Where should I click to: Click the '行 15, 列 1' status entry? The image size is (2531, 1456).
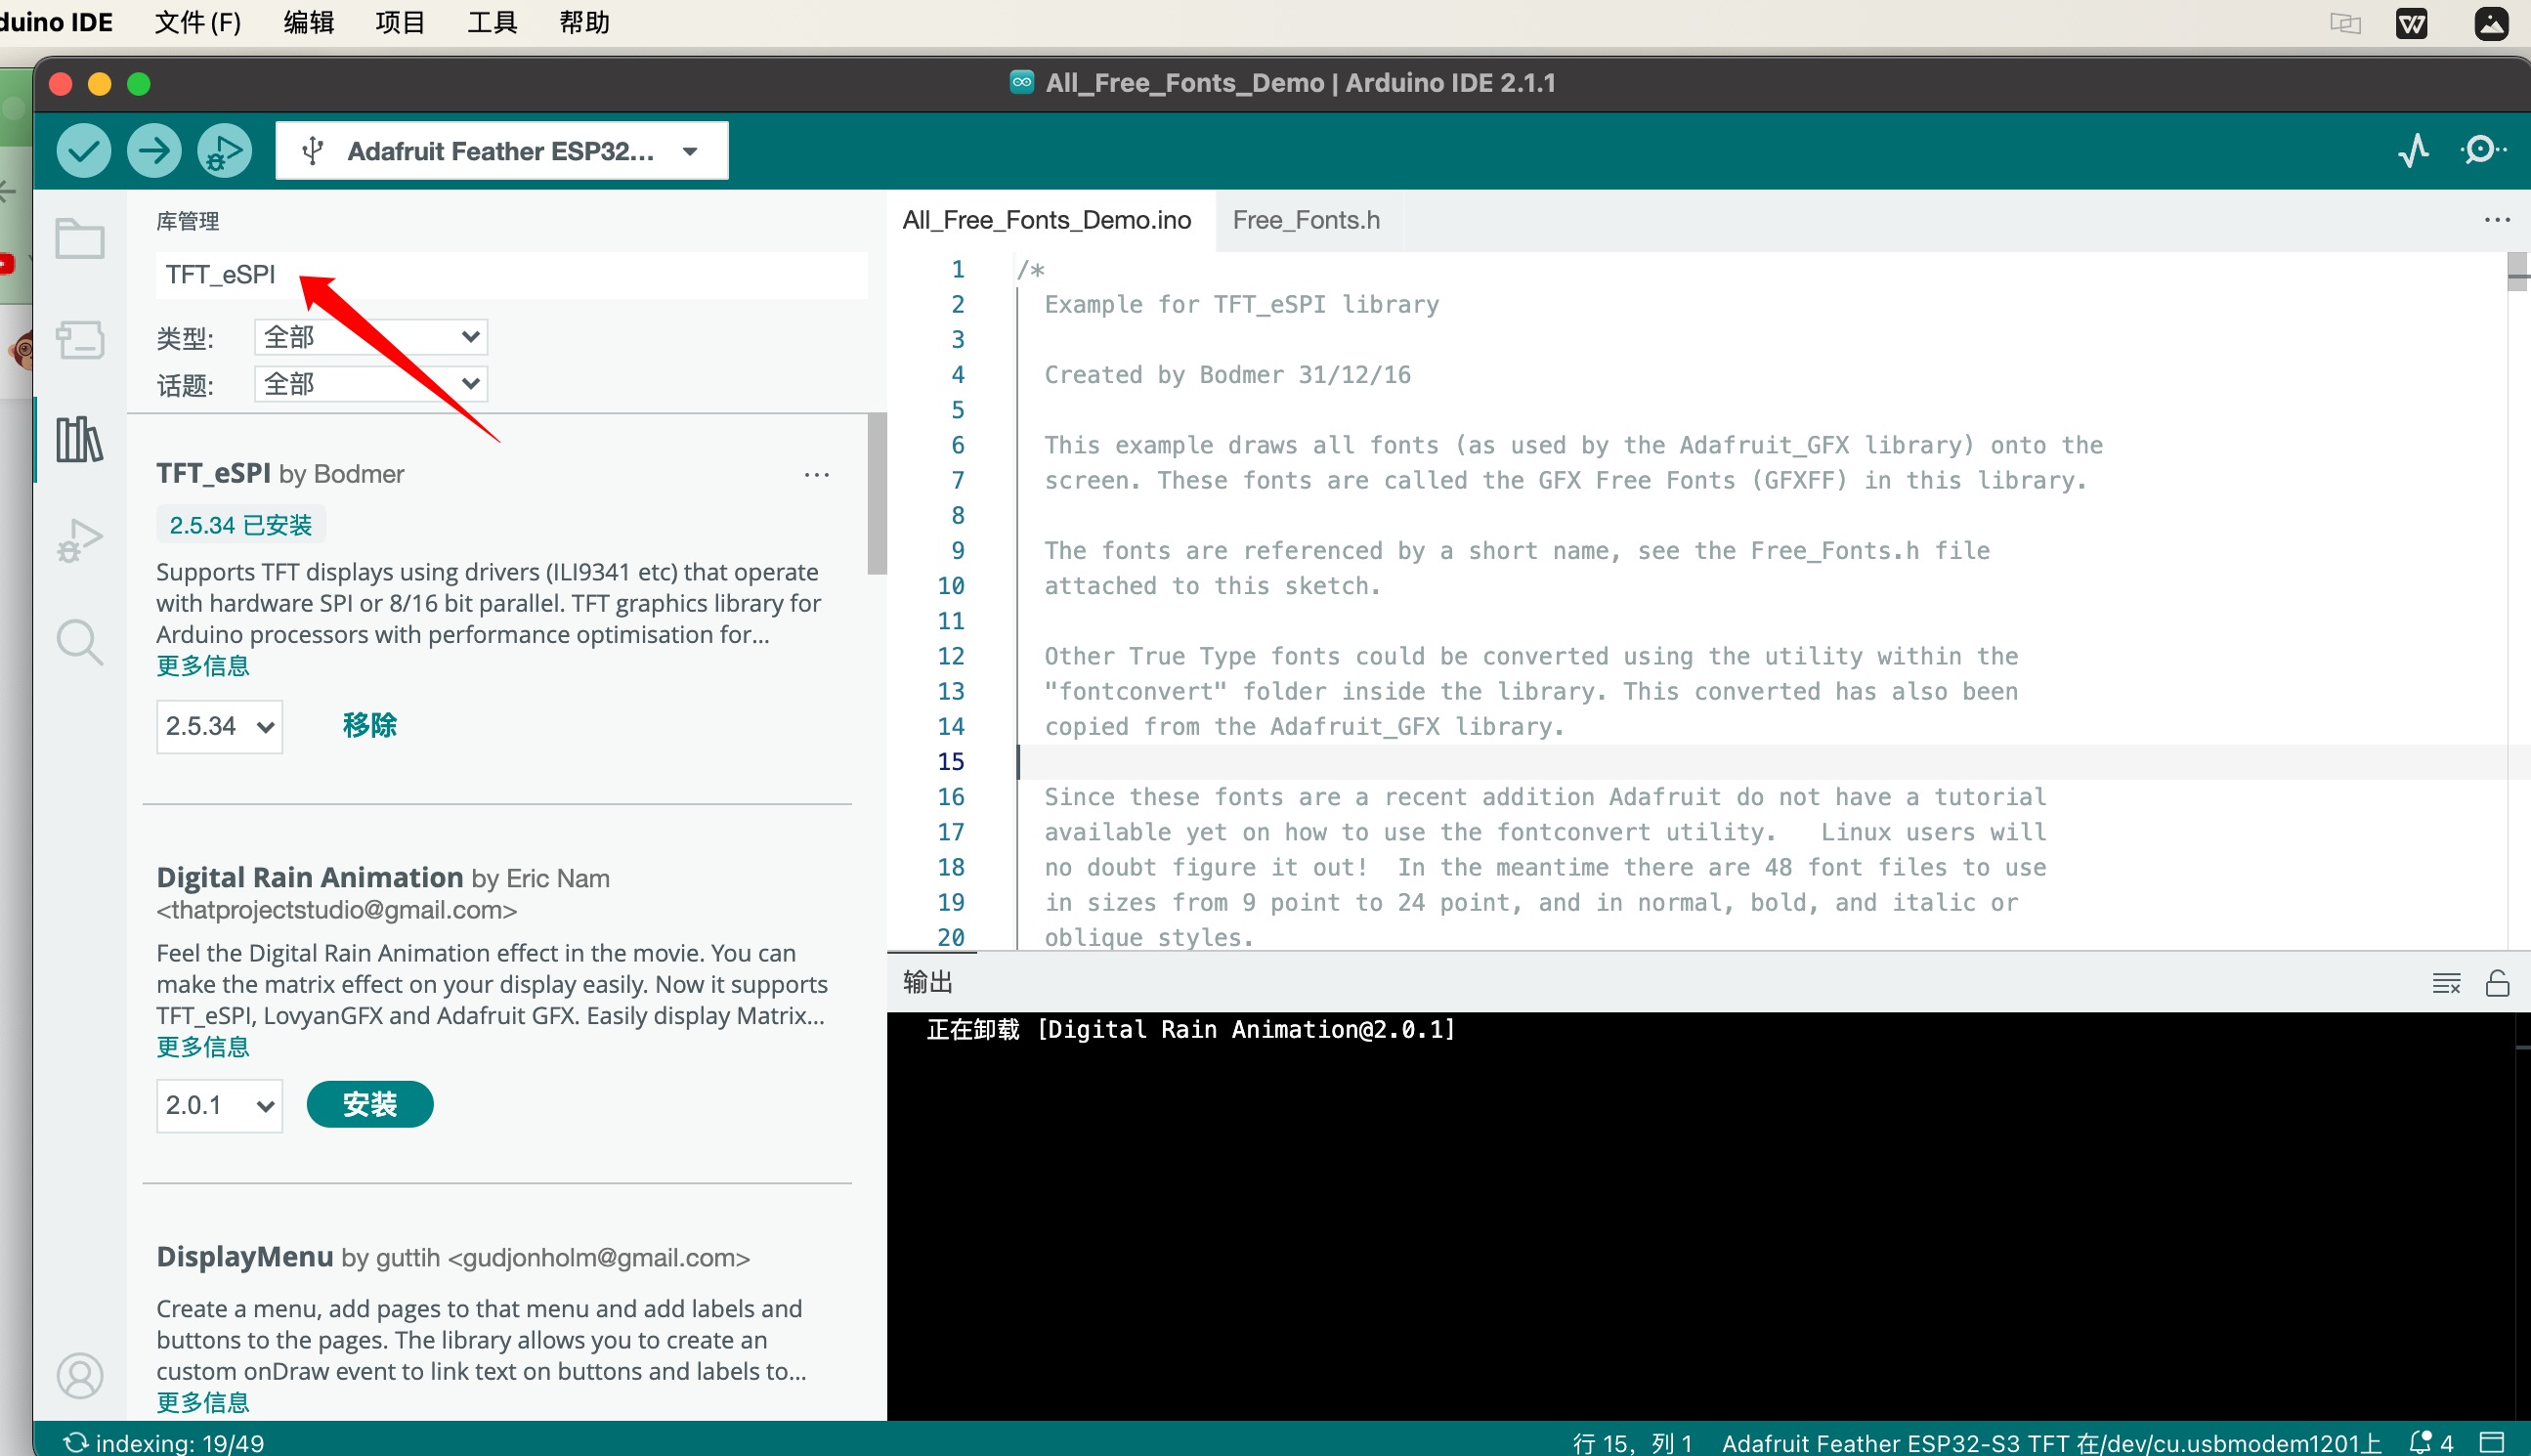1632,1443
